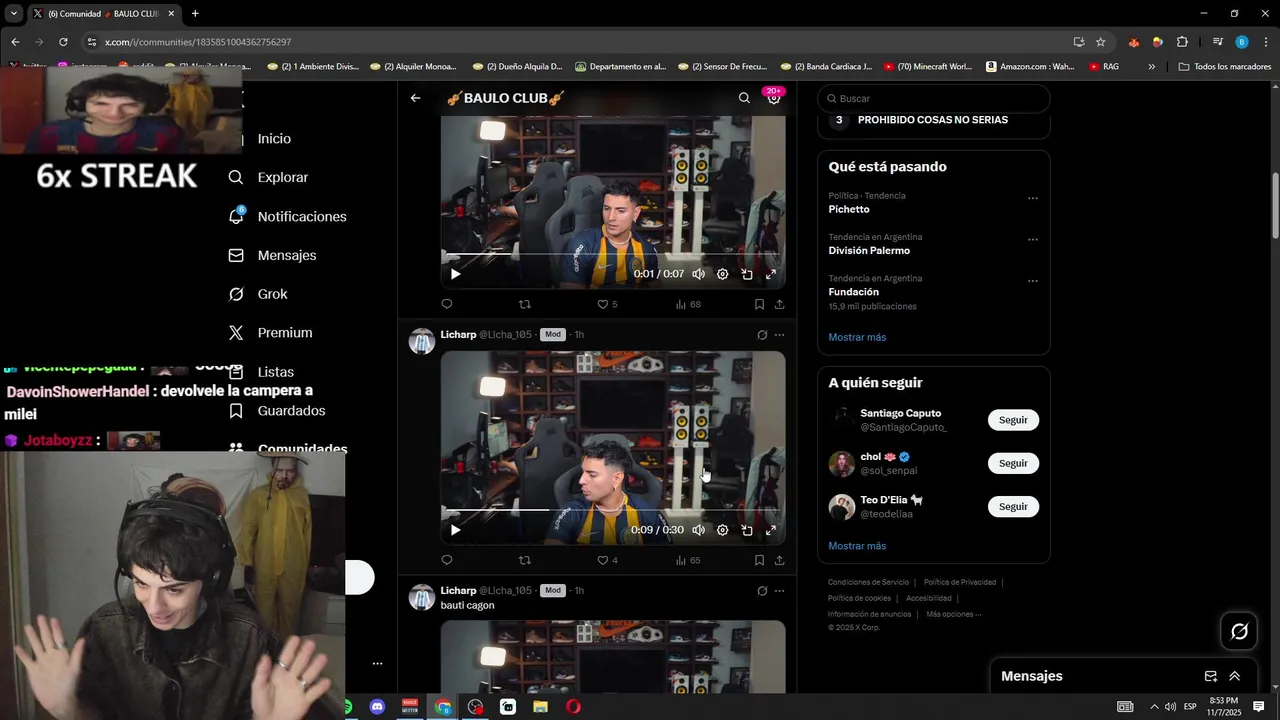Reply to the post with 65 views
This screenshot has width=1280, height=720.
447,560
